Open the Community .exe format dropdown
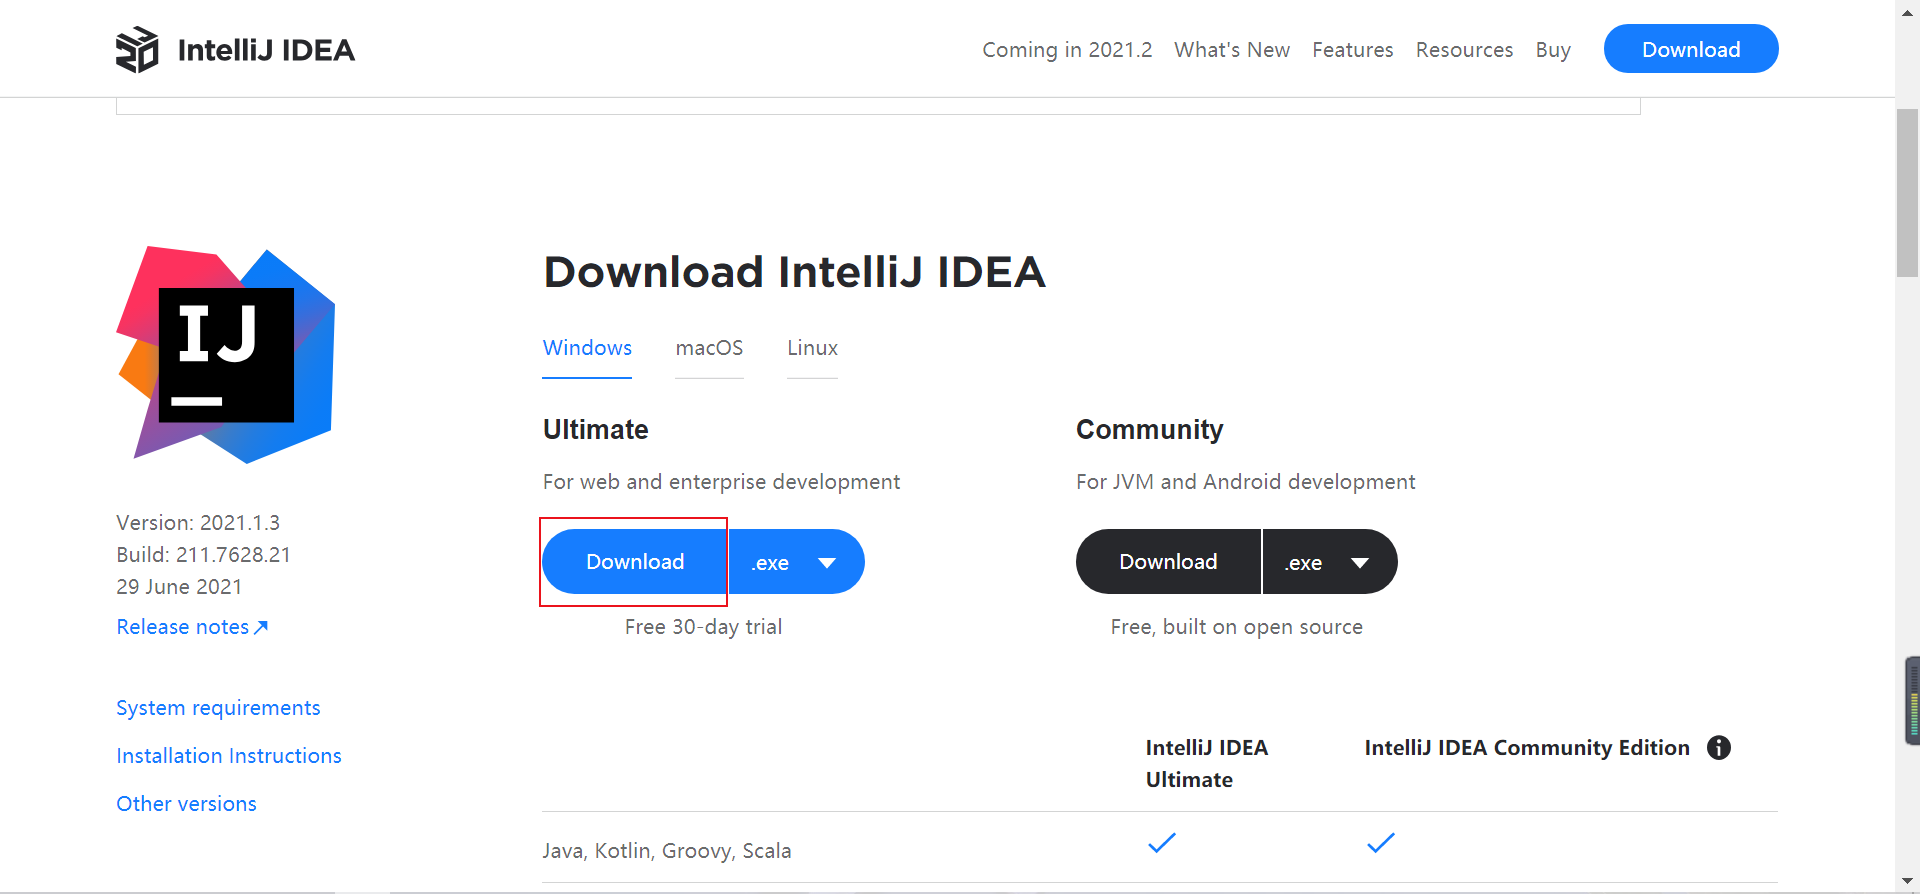This screenshot has width=1920, height=894. tap(1330, 562)
